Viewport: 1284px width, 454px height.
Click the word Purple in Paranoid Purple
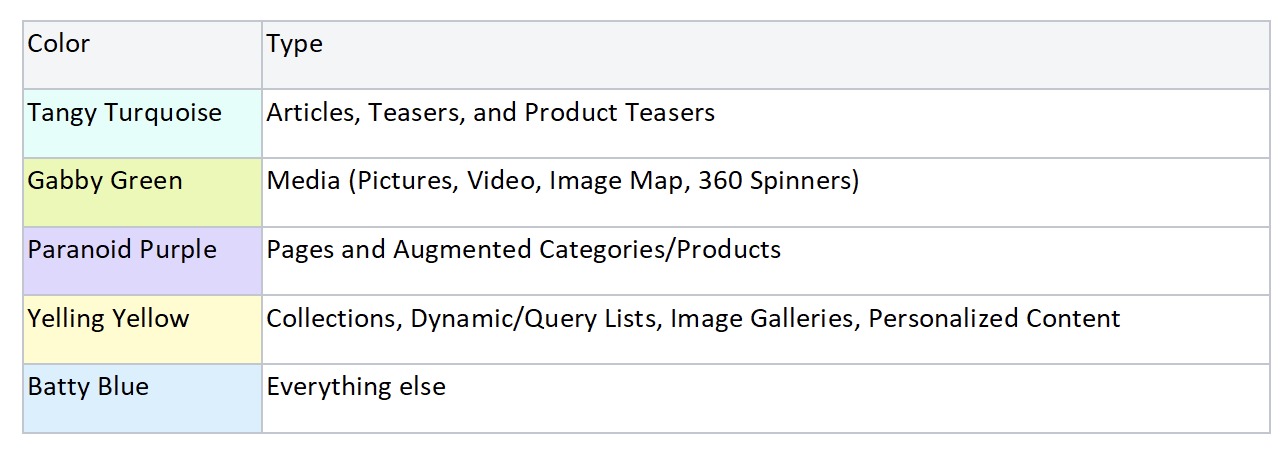177,250
